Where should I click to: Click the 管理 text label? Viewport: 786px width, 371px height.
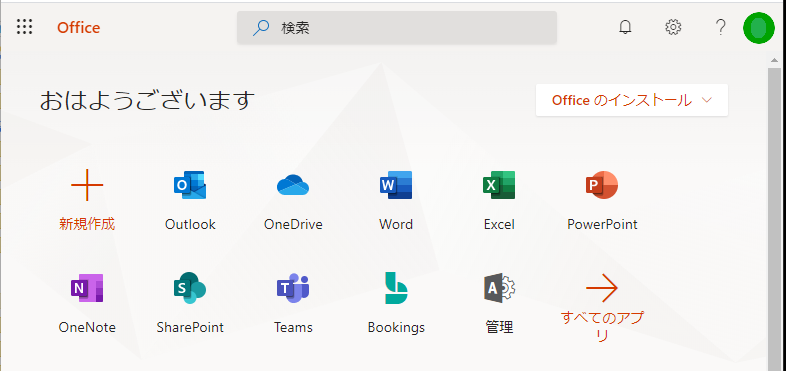pos(499,327)
